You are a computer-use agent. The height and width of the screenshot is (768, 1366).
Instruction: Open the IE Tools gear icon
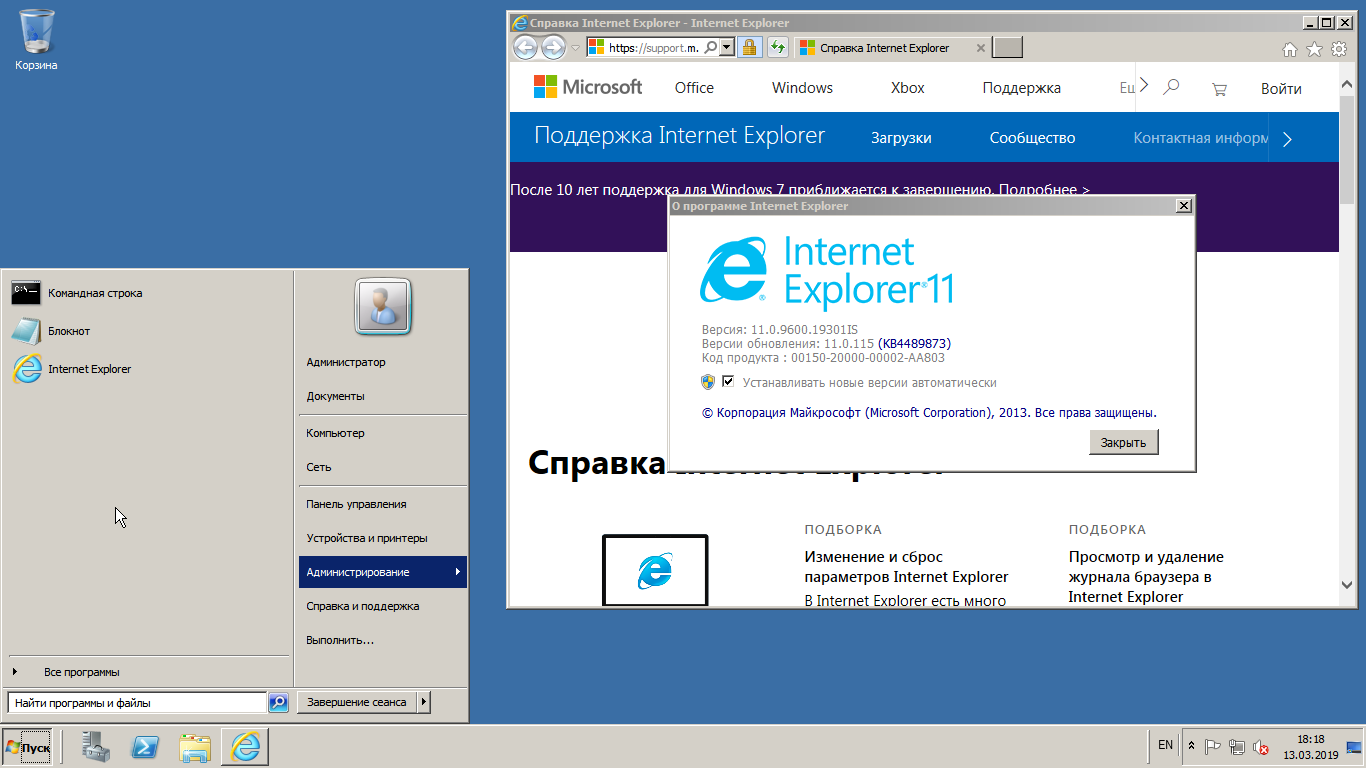(x=1339, y=48)
